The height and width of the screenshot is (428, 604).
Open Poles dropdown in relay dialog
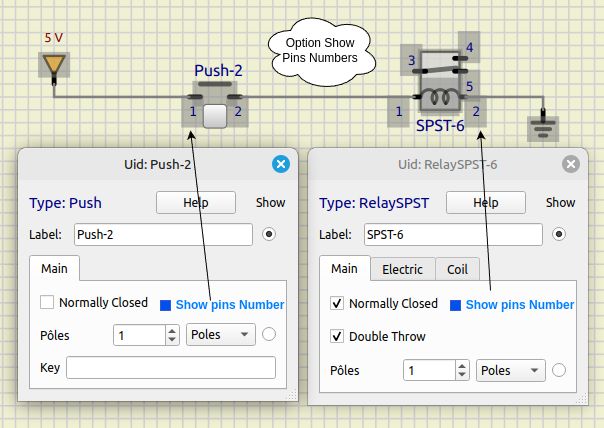click(x=510, y=370)
